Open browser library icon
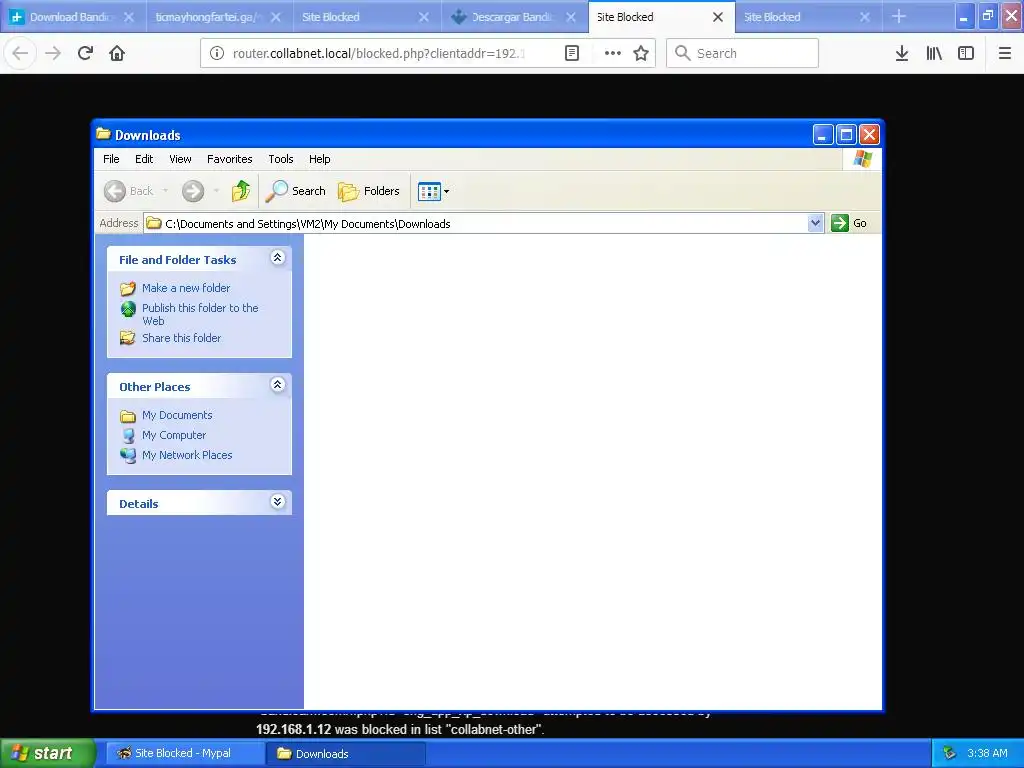Viewport: 1024px width, 768px height. pyautogui.click(x=934, y=53)
